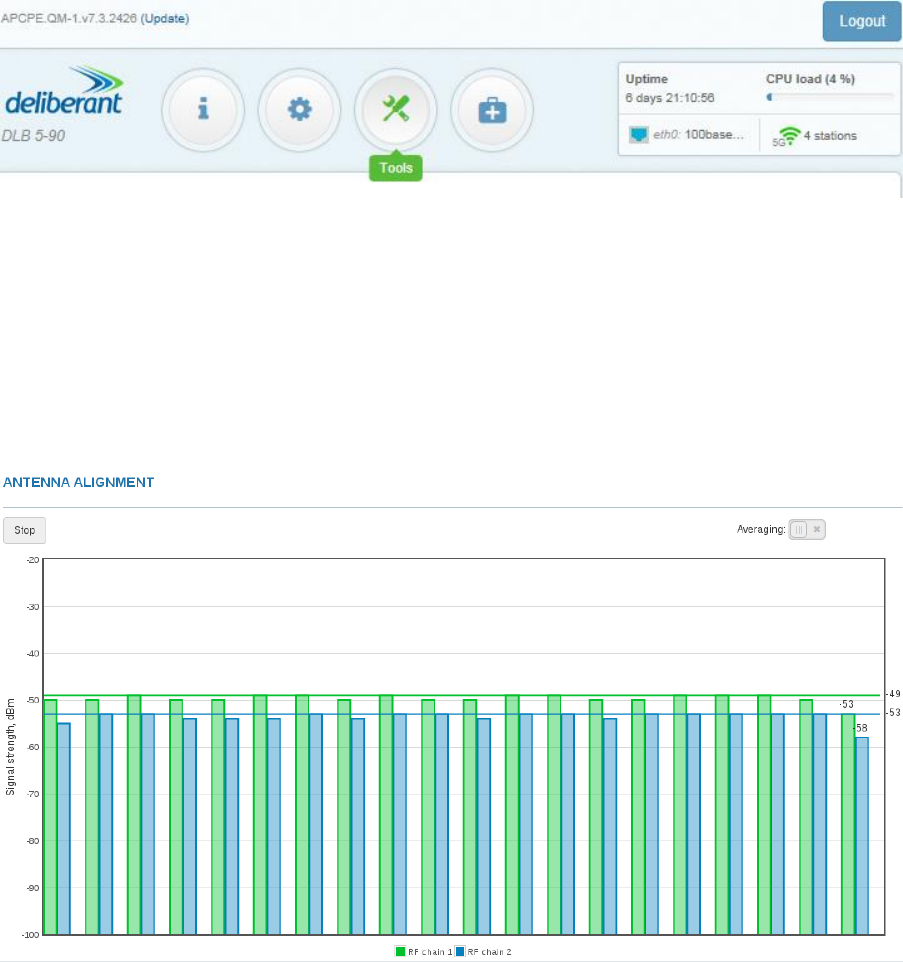Click the RF chain 1 legend swatch
Viewport: 903px width, 962px height.
coord(401,952)
